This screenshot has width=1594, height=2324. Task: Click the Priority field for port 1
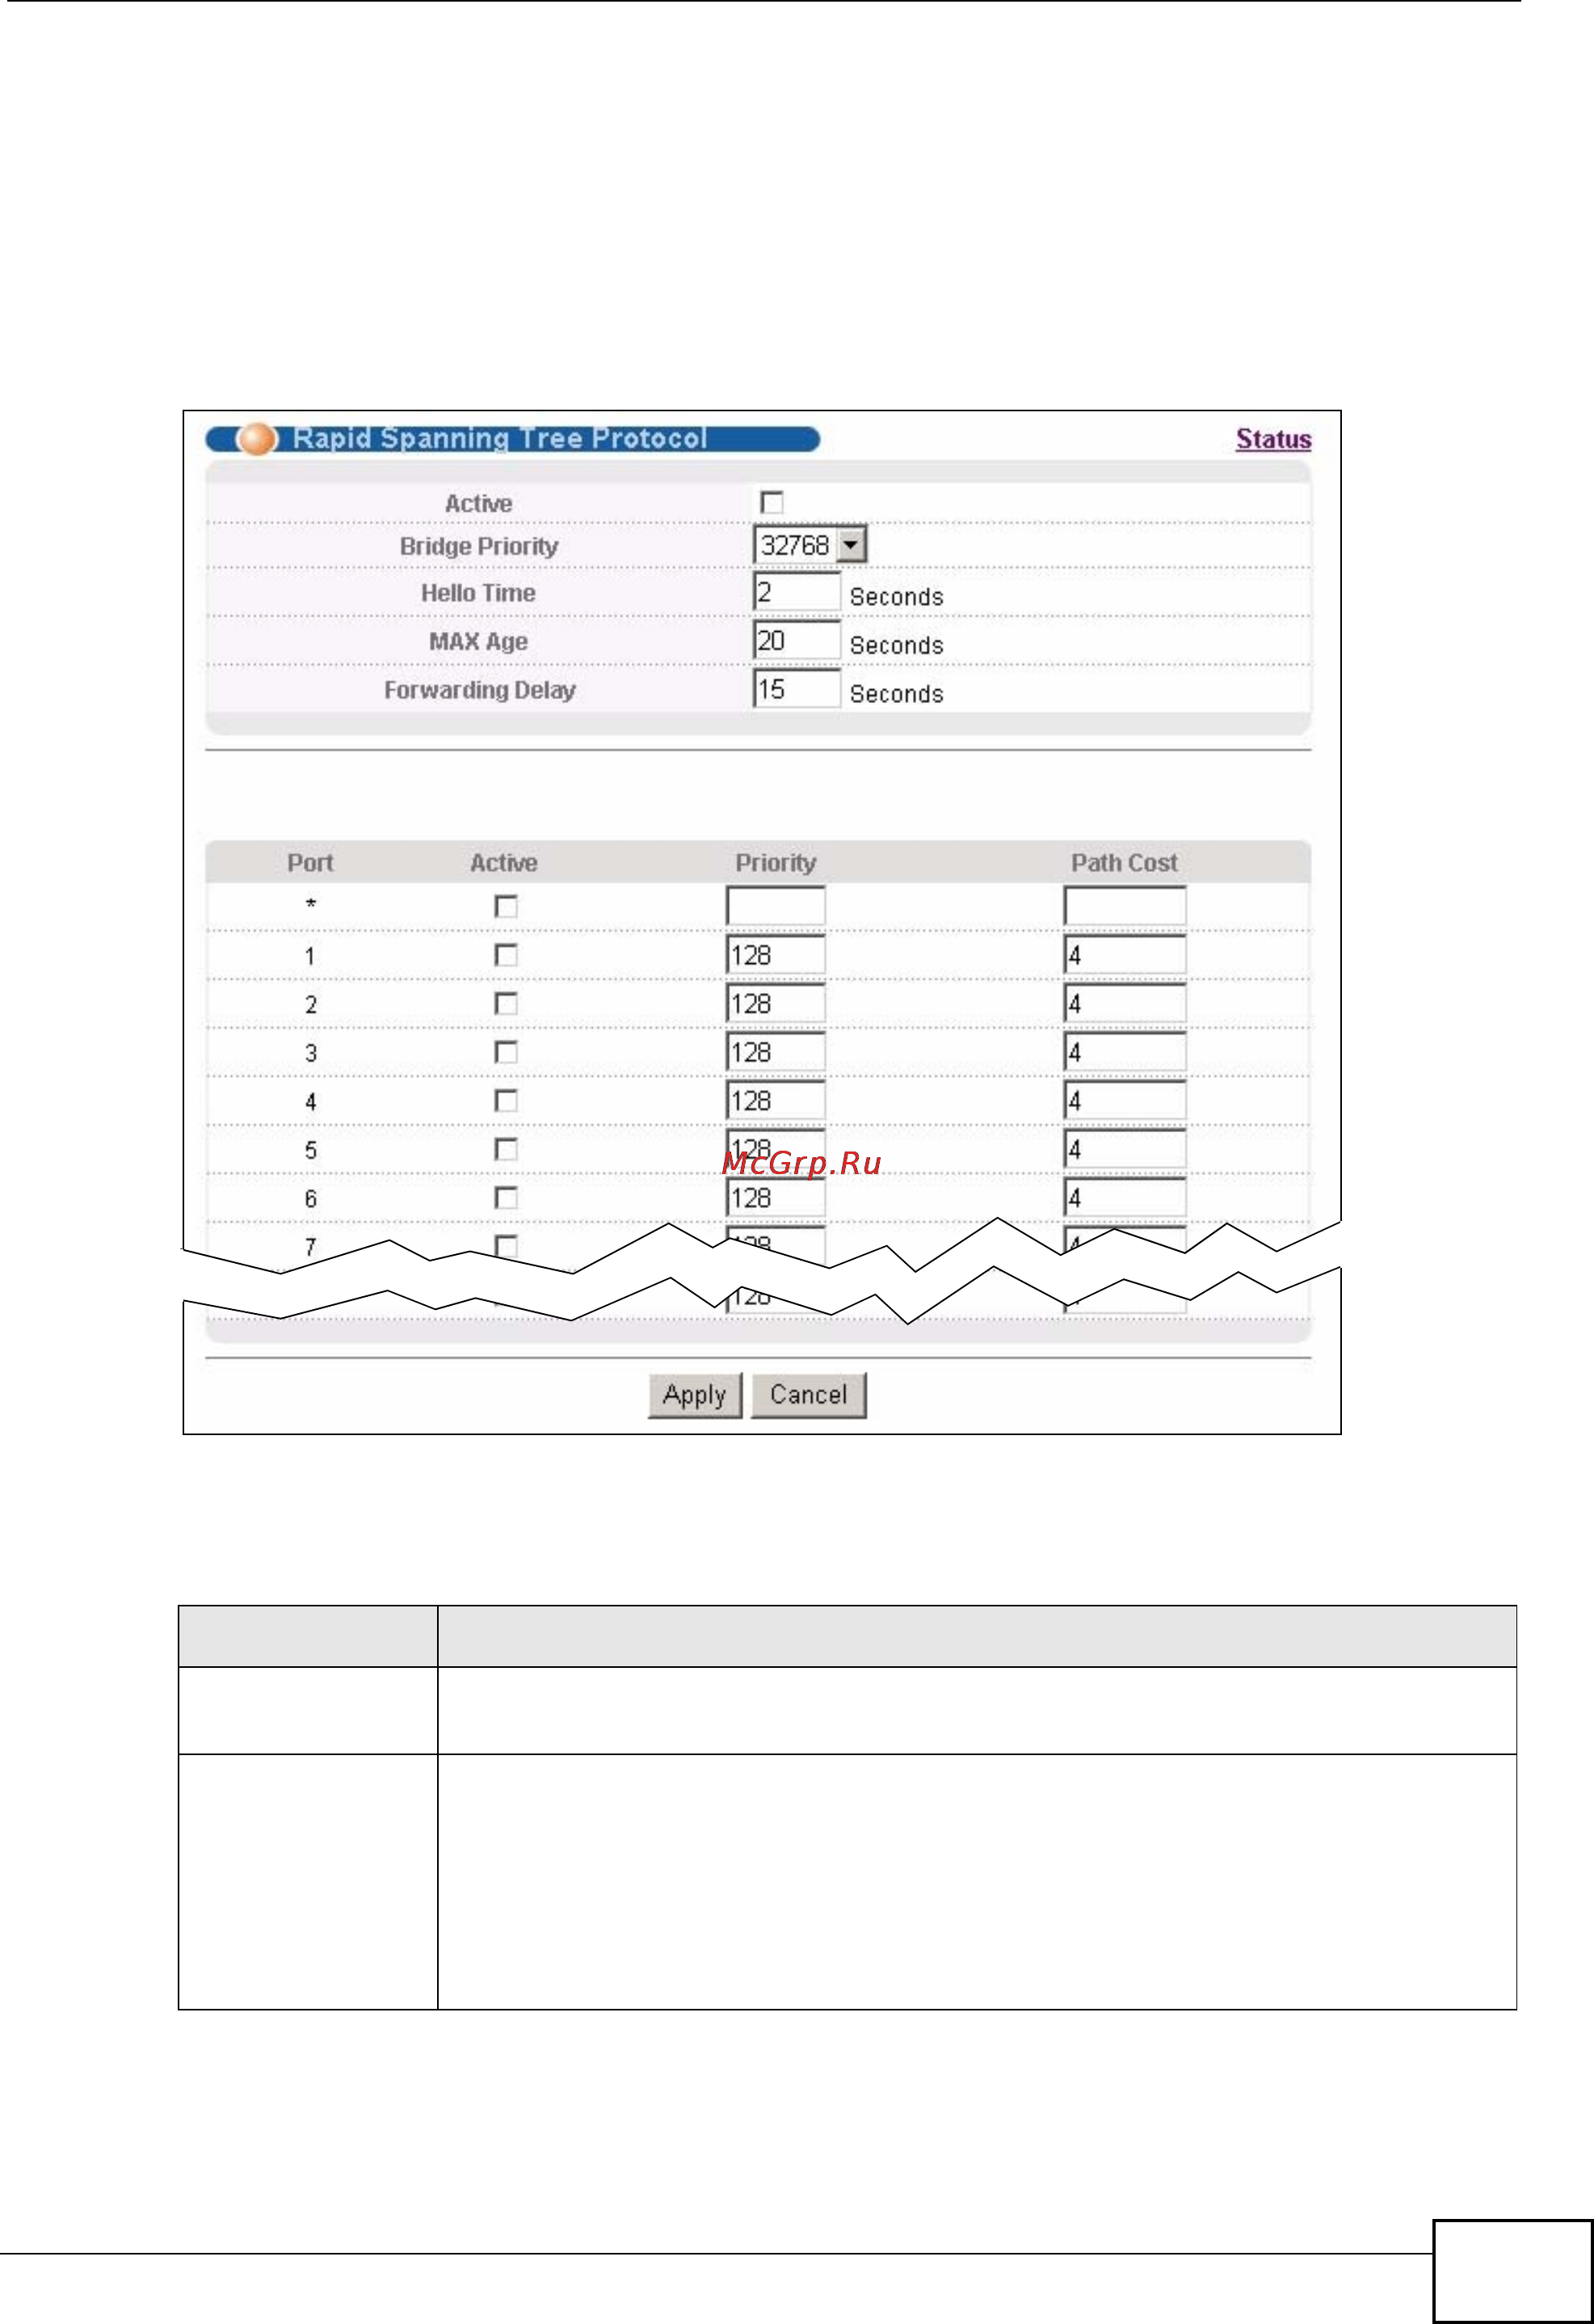pos(775,955)
